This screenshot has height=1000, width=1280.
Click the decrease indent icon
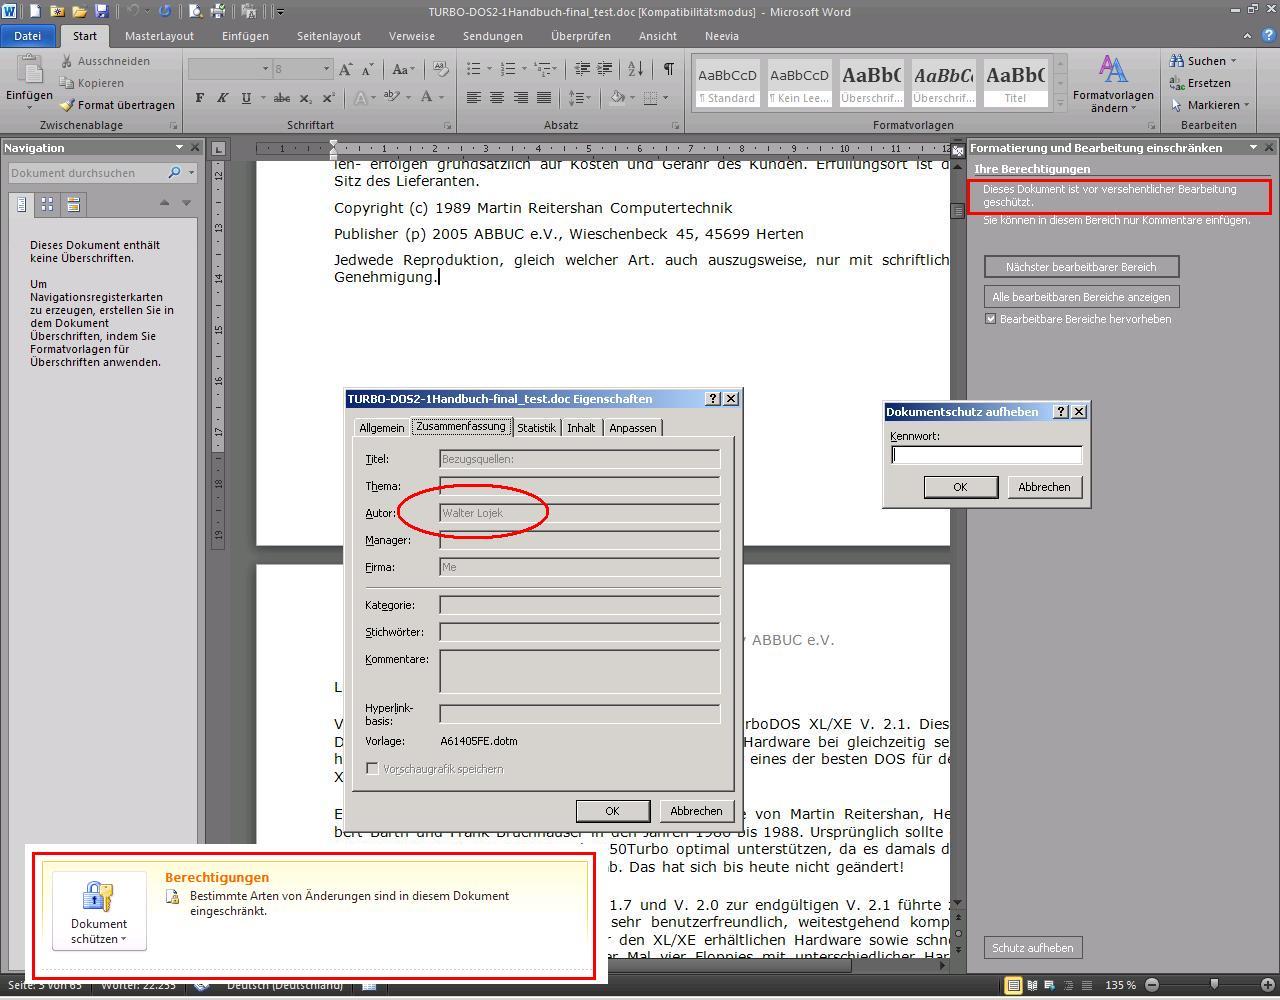click(x=582, y=69)
